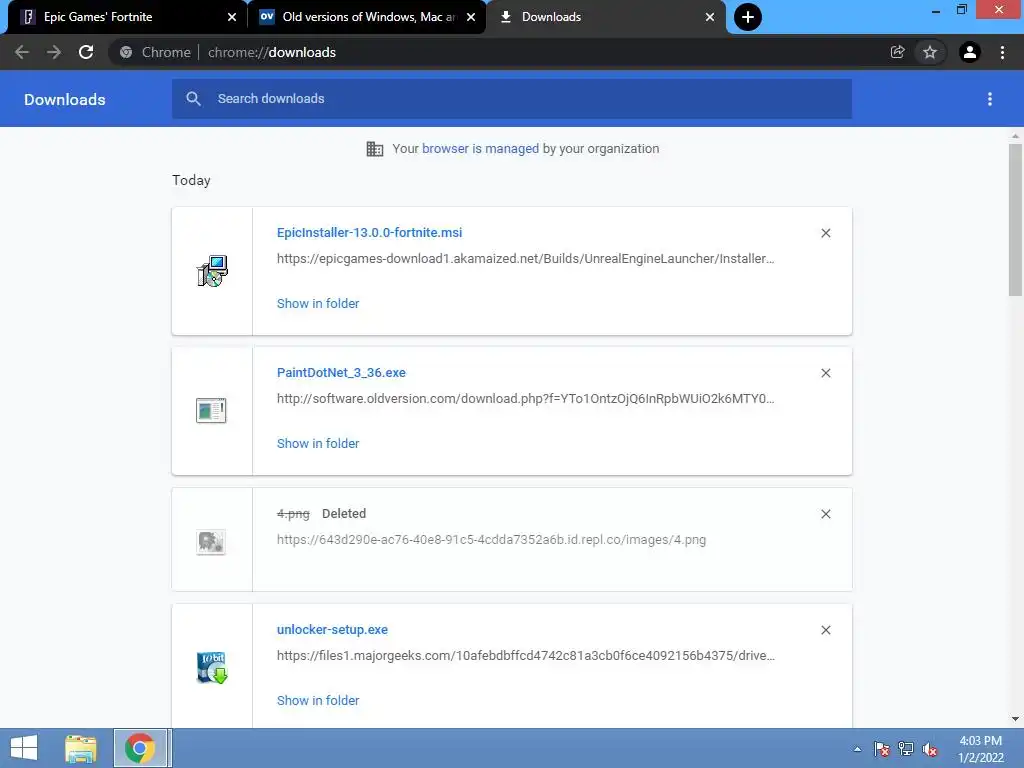Image resolution: width=1024 pixels, height=768 pixels.
Task: Click the scrollbar up arrow
Action: (1015, 136)
